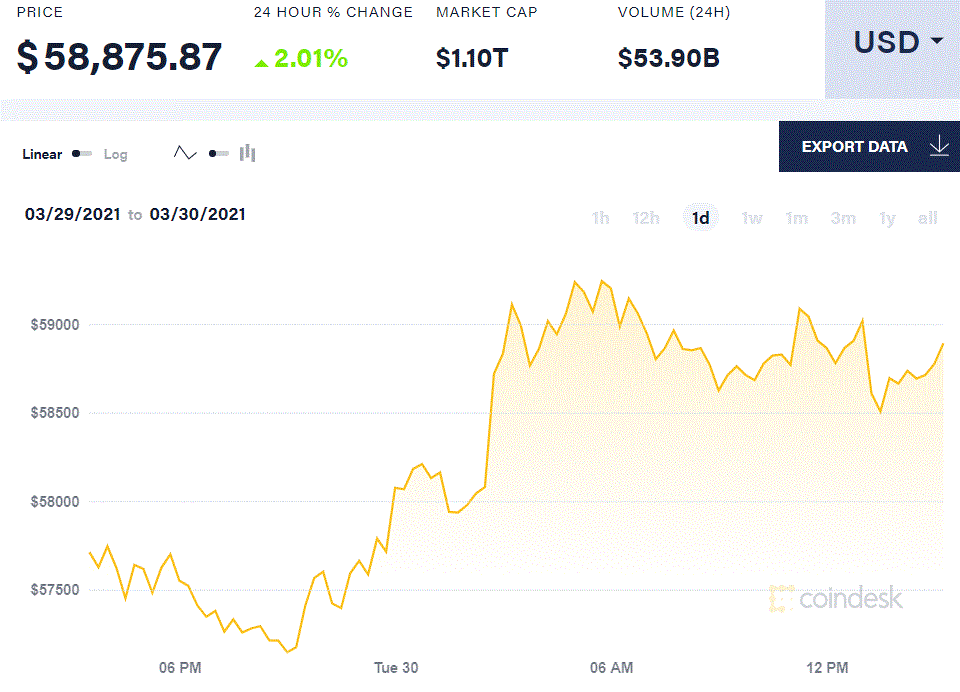The image size is (960, 692).
Task: Select the candlestick chart icon
Action: click(x=247, y=153)
